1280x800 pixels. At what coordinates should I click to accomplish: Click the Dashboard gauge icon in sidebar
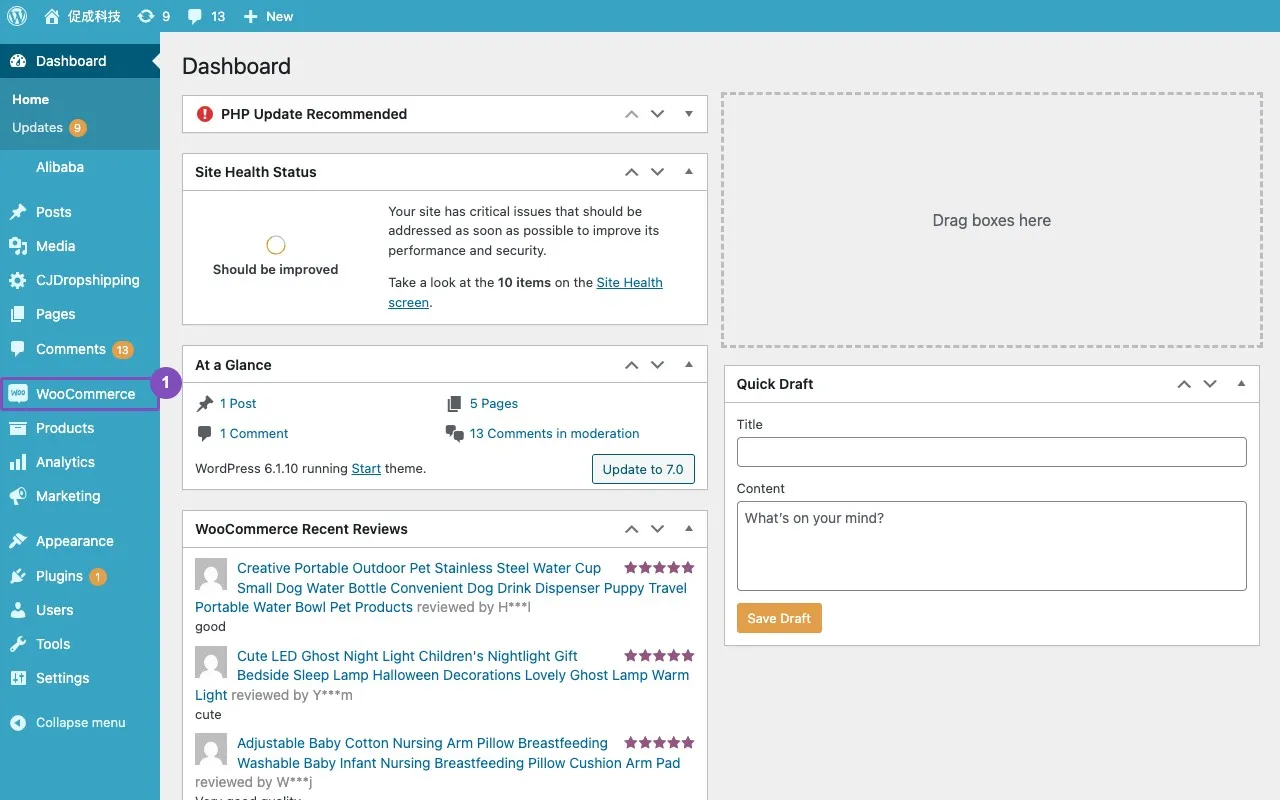click(x=18, y=61)
